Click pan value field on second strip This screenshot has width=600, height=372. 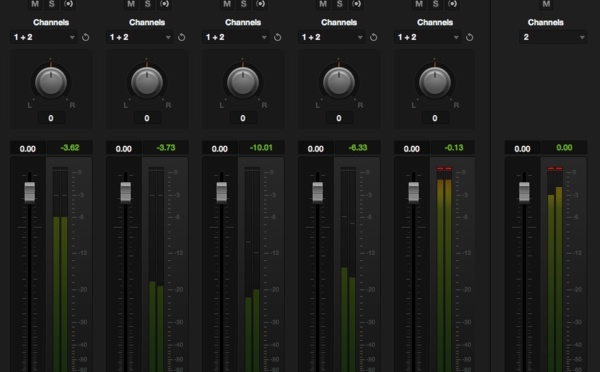[x=147, y=118]
